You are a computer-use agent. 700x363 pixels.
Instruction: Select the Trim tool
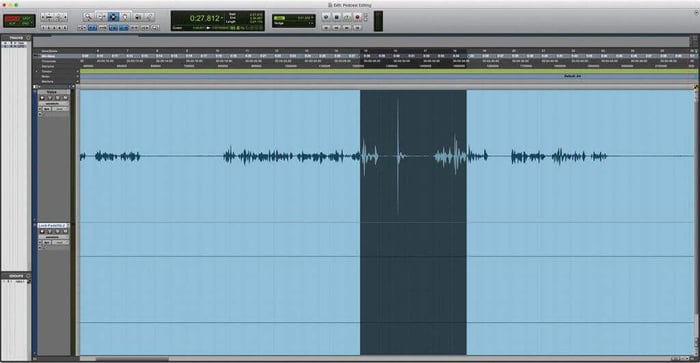(102, 17)
